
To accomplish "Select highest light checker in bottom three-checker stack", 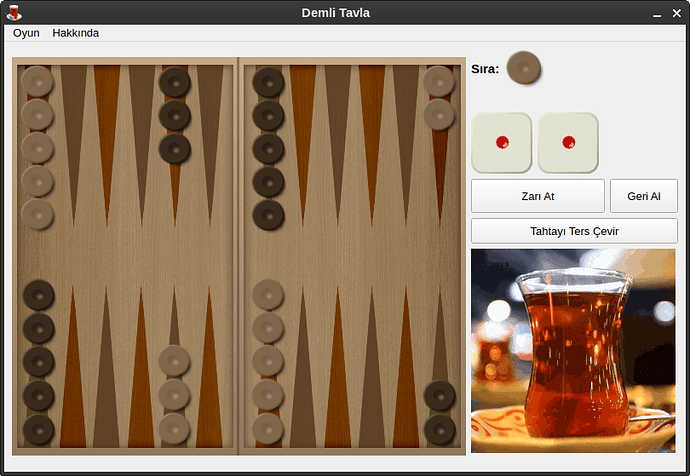I will coord(174,361).
